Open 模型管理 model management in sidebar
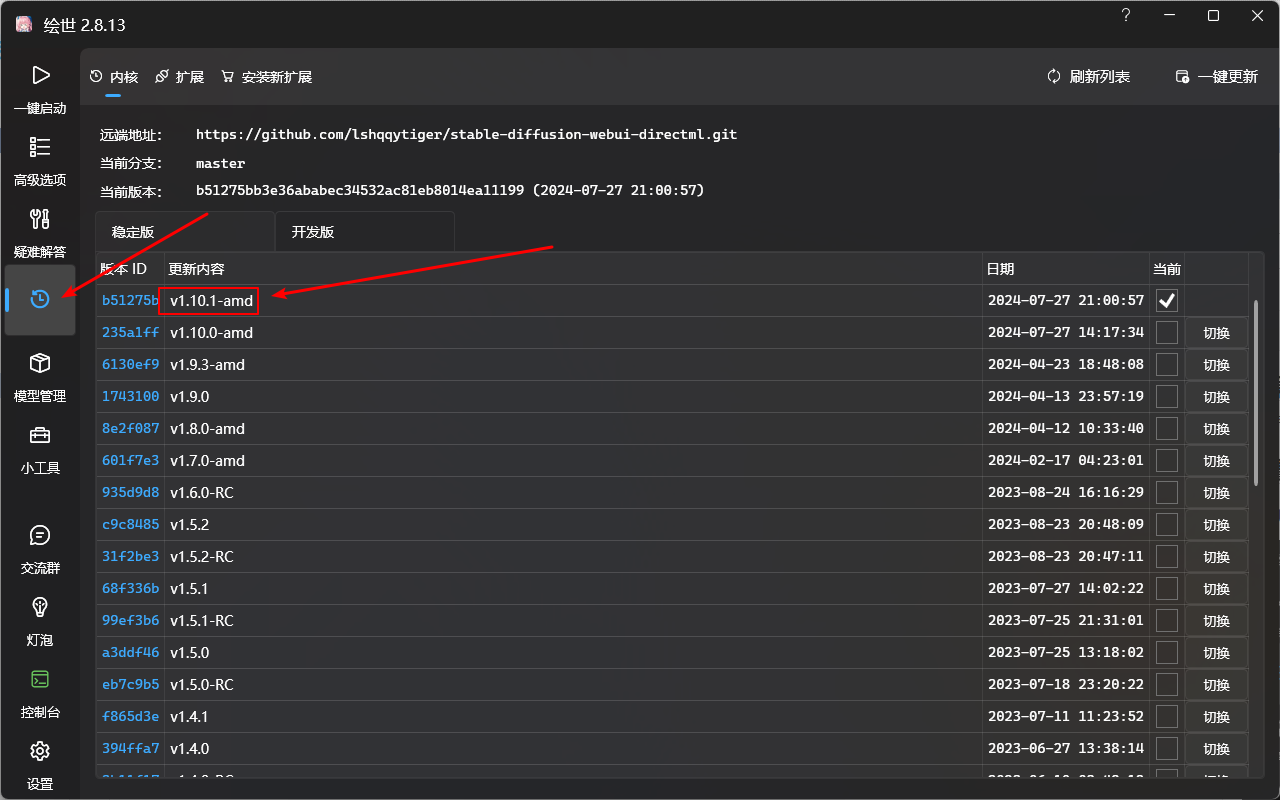 tap(40, 377)
